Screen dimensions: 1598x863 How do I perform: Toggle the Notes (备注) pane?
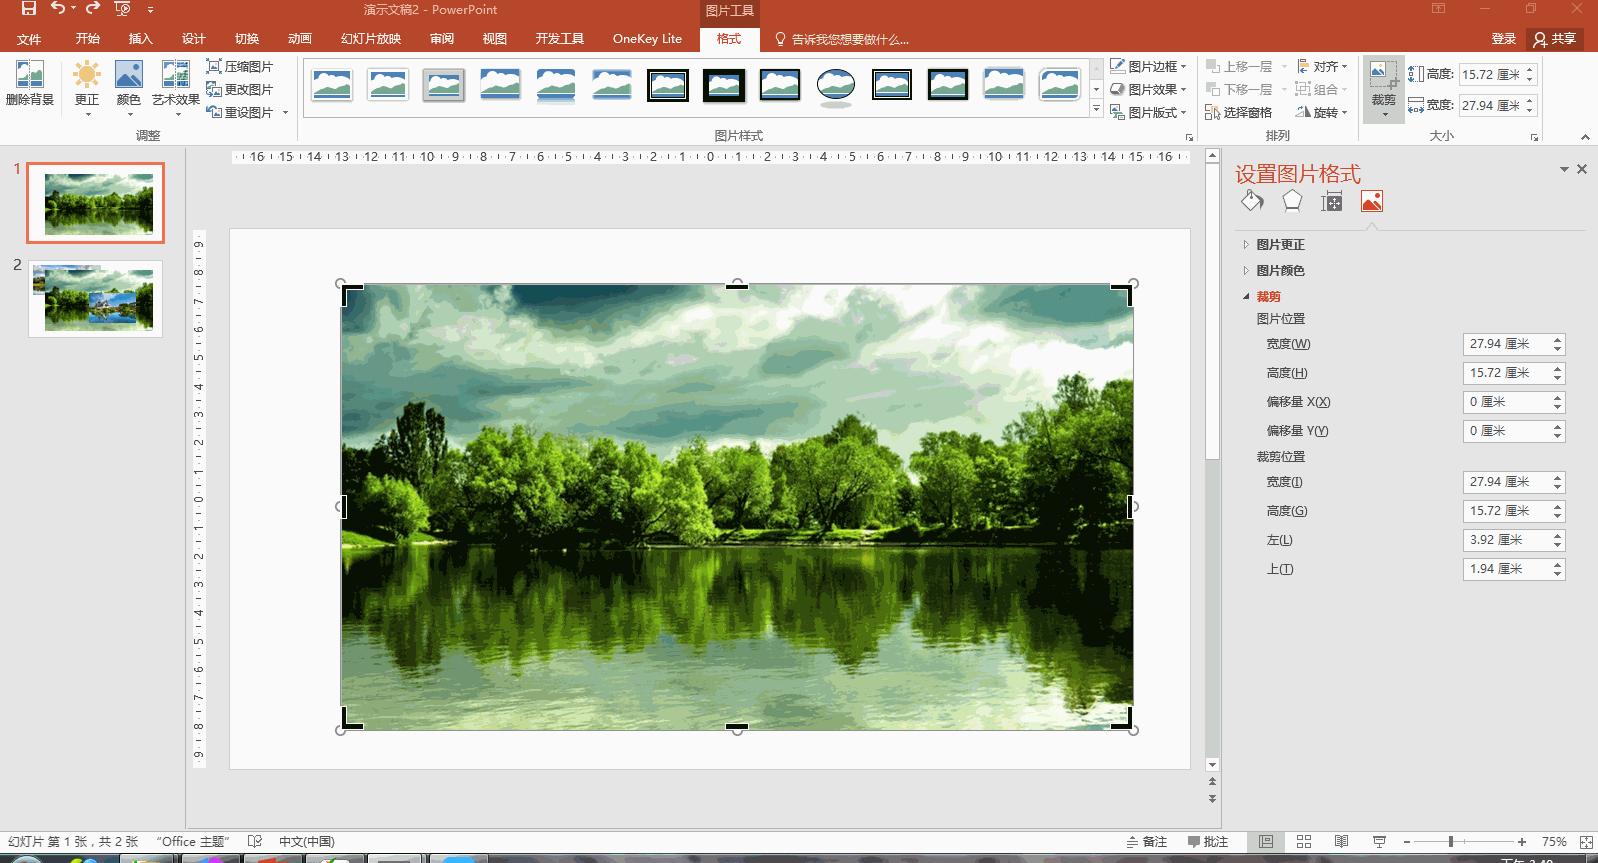coord(1147,842)
